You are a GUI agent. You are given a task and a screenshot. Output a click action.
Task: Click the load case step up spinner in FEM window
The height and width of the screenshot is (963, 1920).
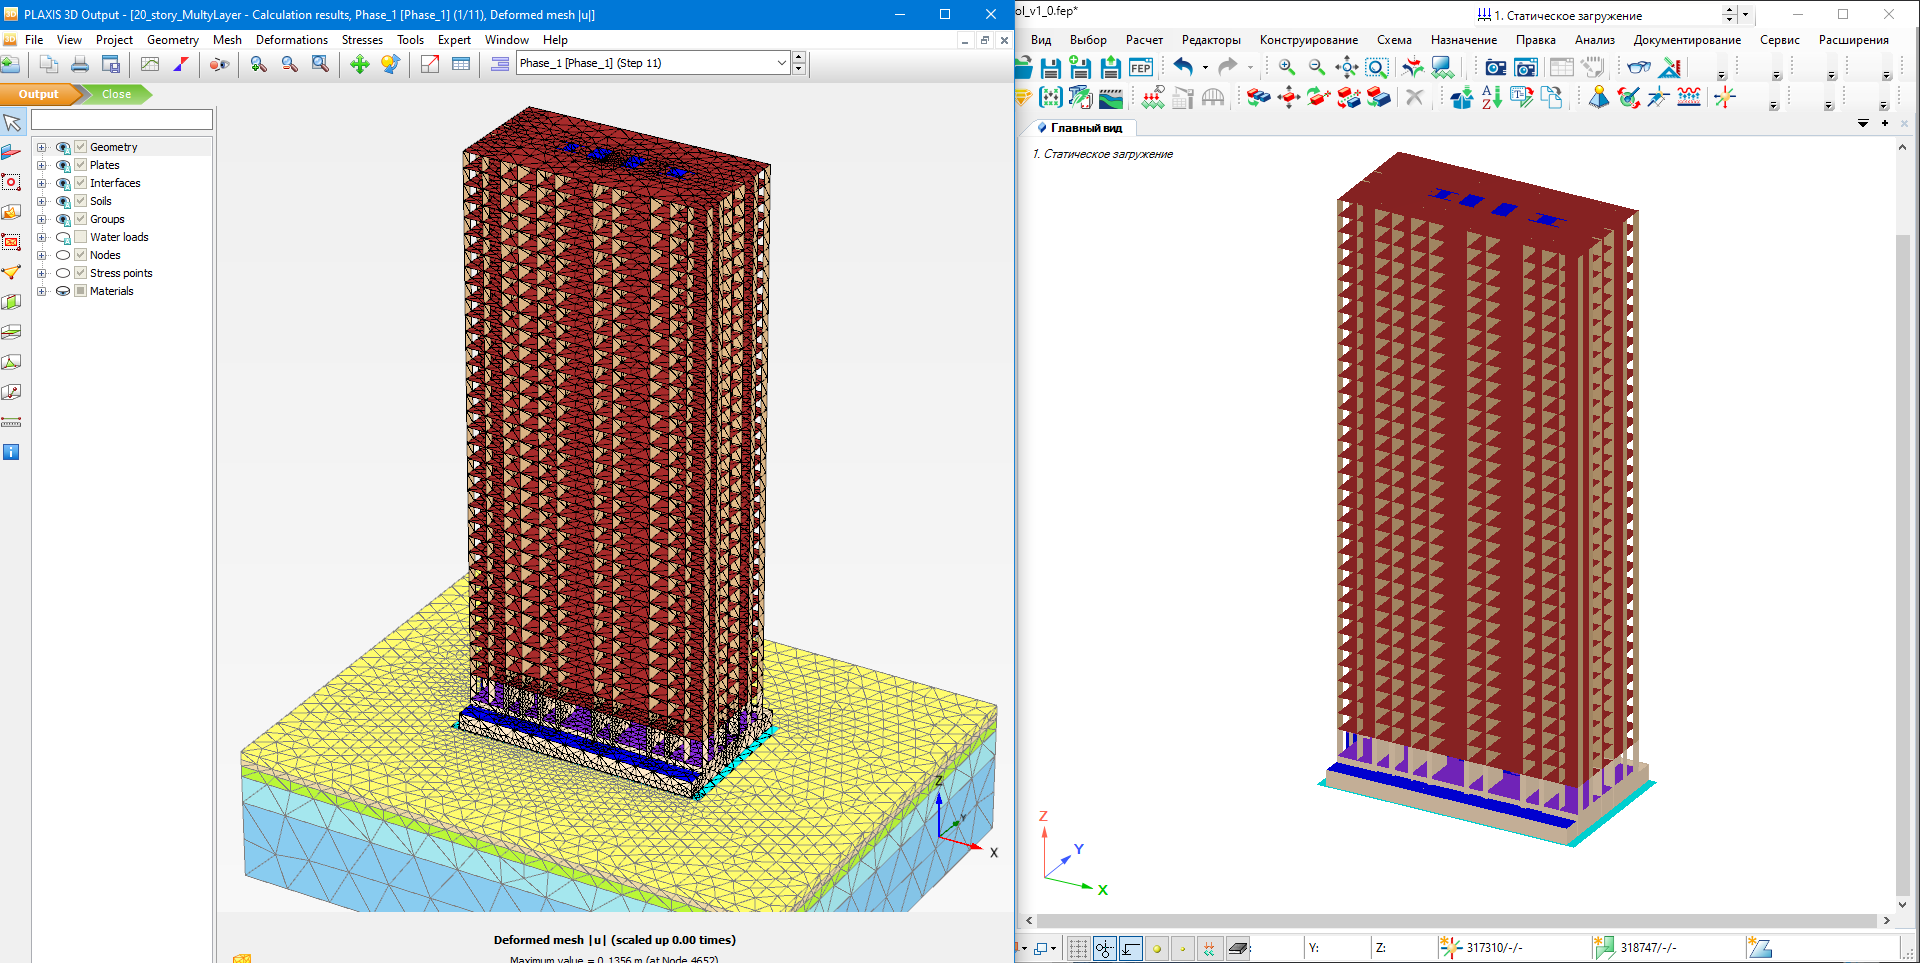coord(1729,10)
